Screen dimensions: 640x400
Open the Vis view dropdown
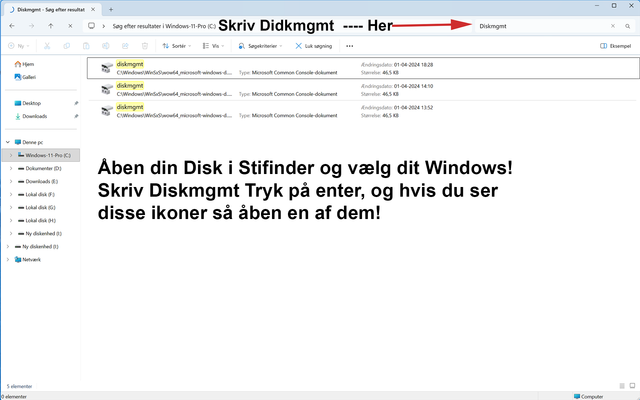pyautogui.click(x=213, y=46)
